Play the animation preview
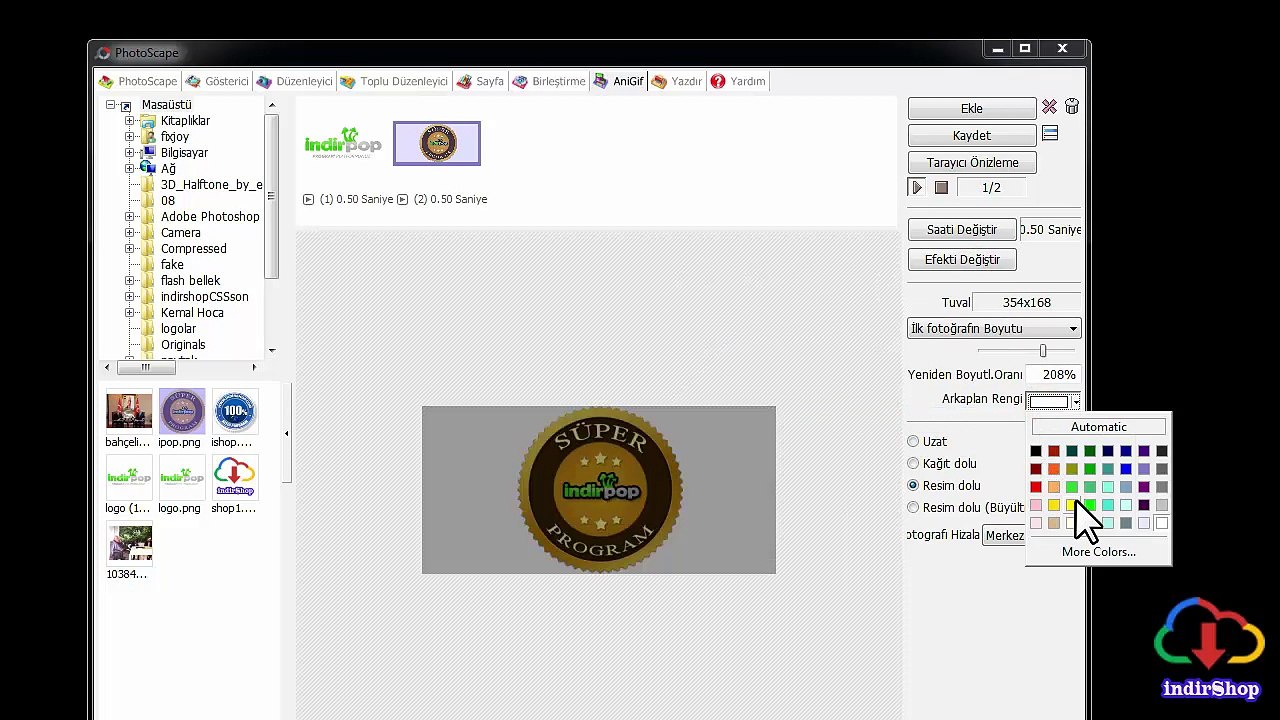1280x720 pixels. (917, 188)
